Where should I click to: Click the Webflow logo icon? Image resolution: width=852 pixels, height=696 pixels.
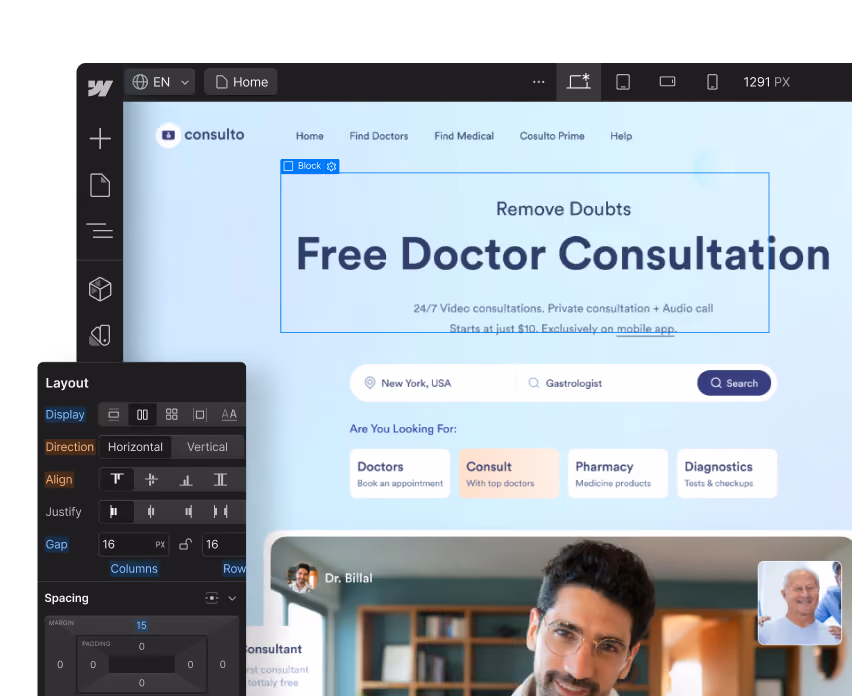(100, 88)
